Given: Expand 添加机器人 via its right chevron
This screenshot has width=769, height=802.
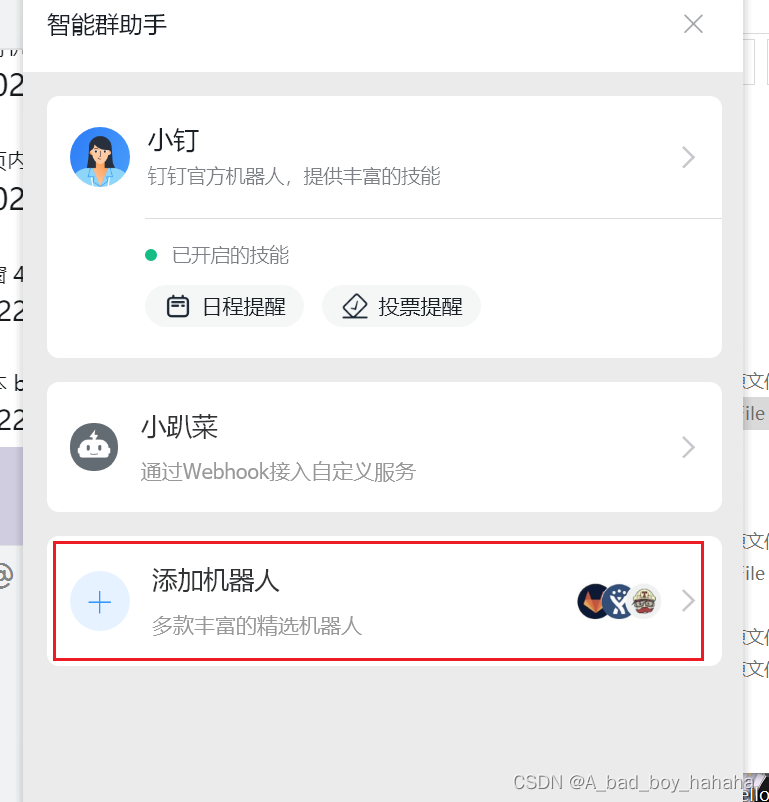Looking at the screenshot, I should tap(688, 601).
